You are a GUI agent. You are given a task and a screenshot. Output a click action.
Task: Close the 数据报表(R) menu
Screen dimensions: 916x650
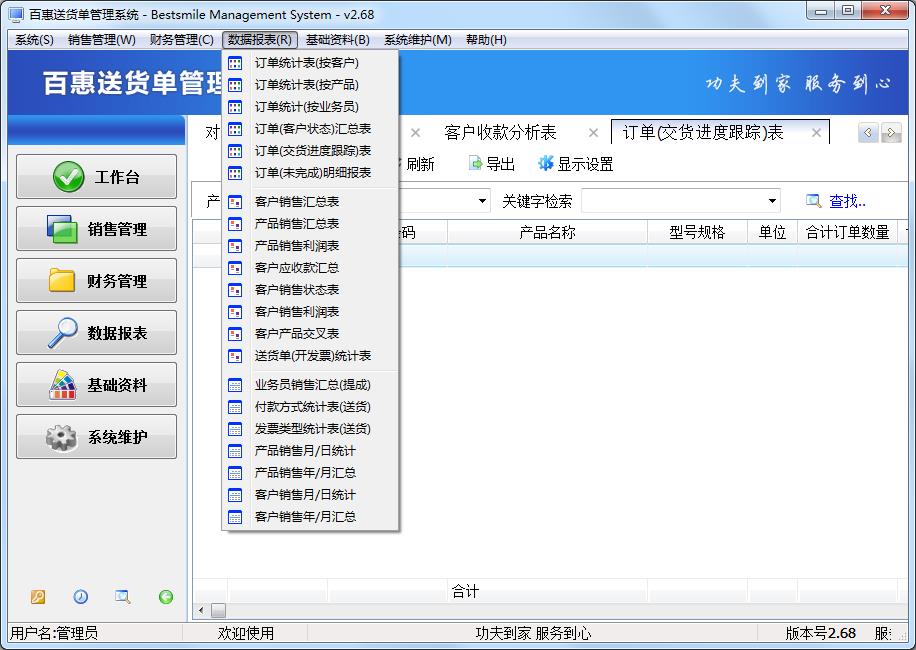pos(260,40)
